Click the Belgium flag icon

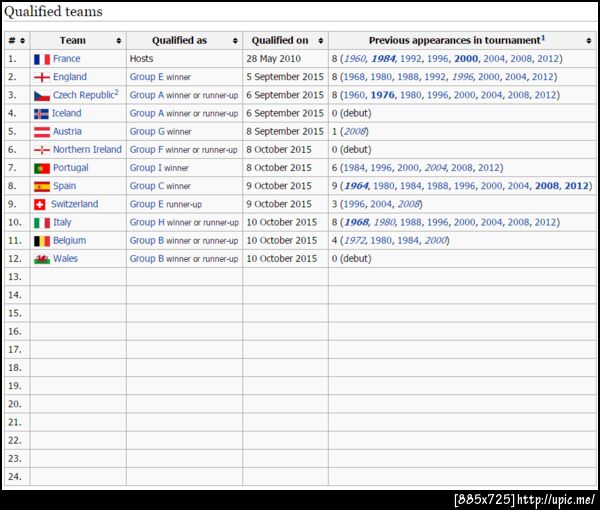point(42,241)
